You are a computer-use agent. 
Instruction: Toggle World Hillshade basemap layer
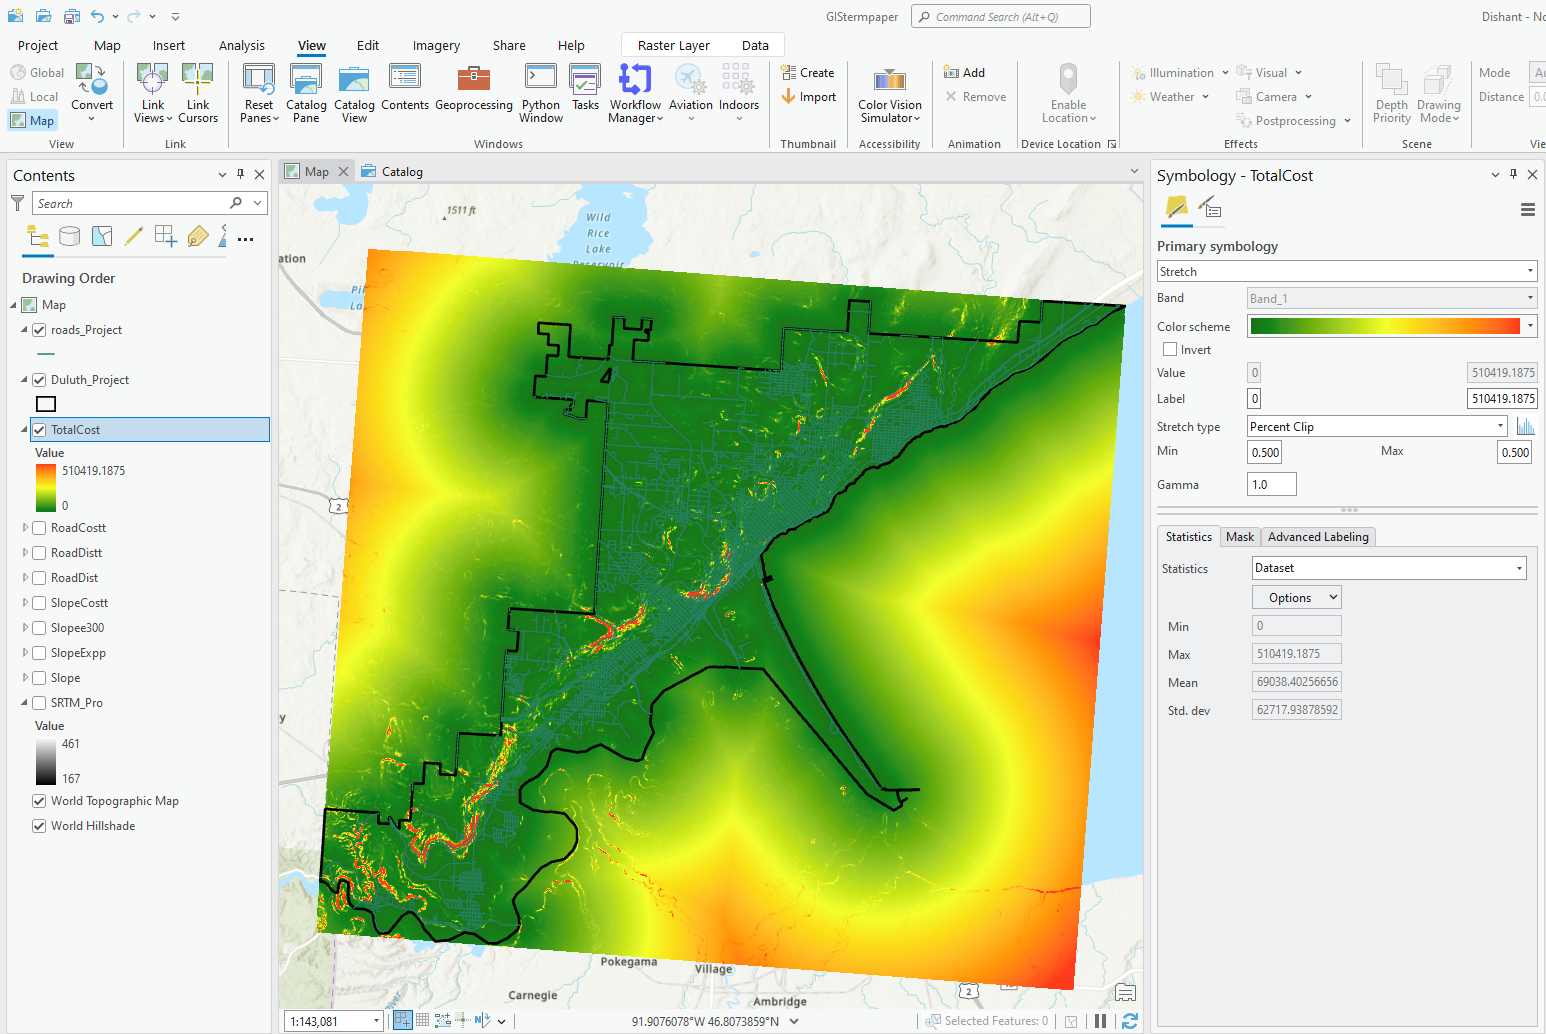pyautogui.click(x=39, y=826)
